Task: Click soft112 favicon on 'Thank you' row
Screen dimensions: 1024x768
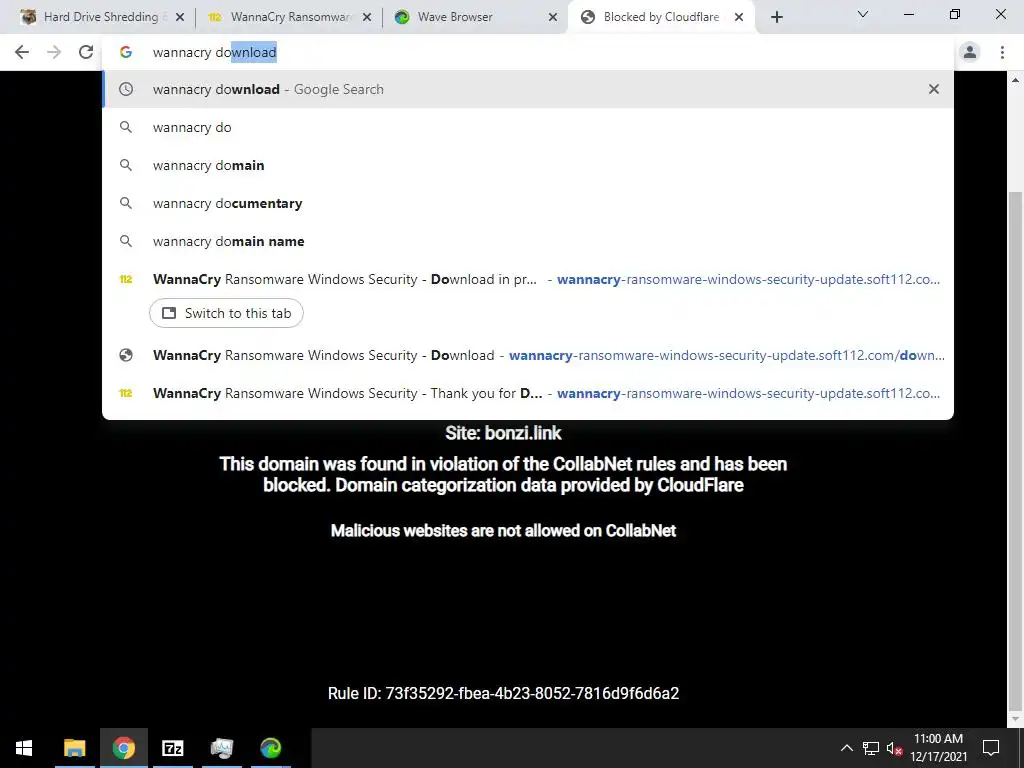Action: click(126, 393)
